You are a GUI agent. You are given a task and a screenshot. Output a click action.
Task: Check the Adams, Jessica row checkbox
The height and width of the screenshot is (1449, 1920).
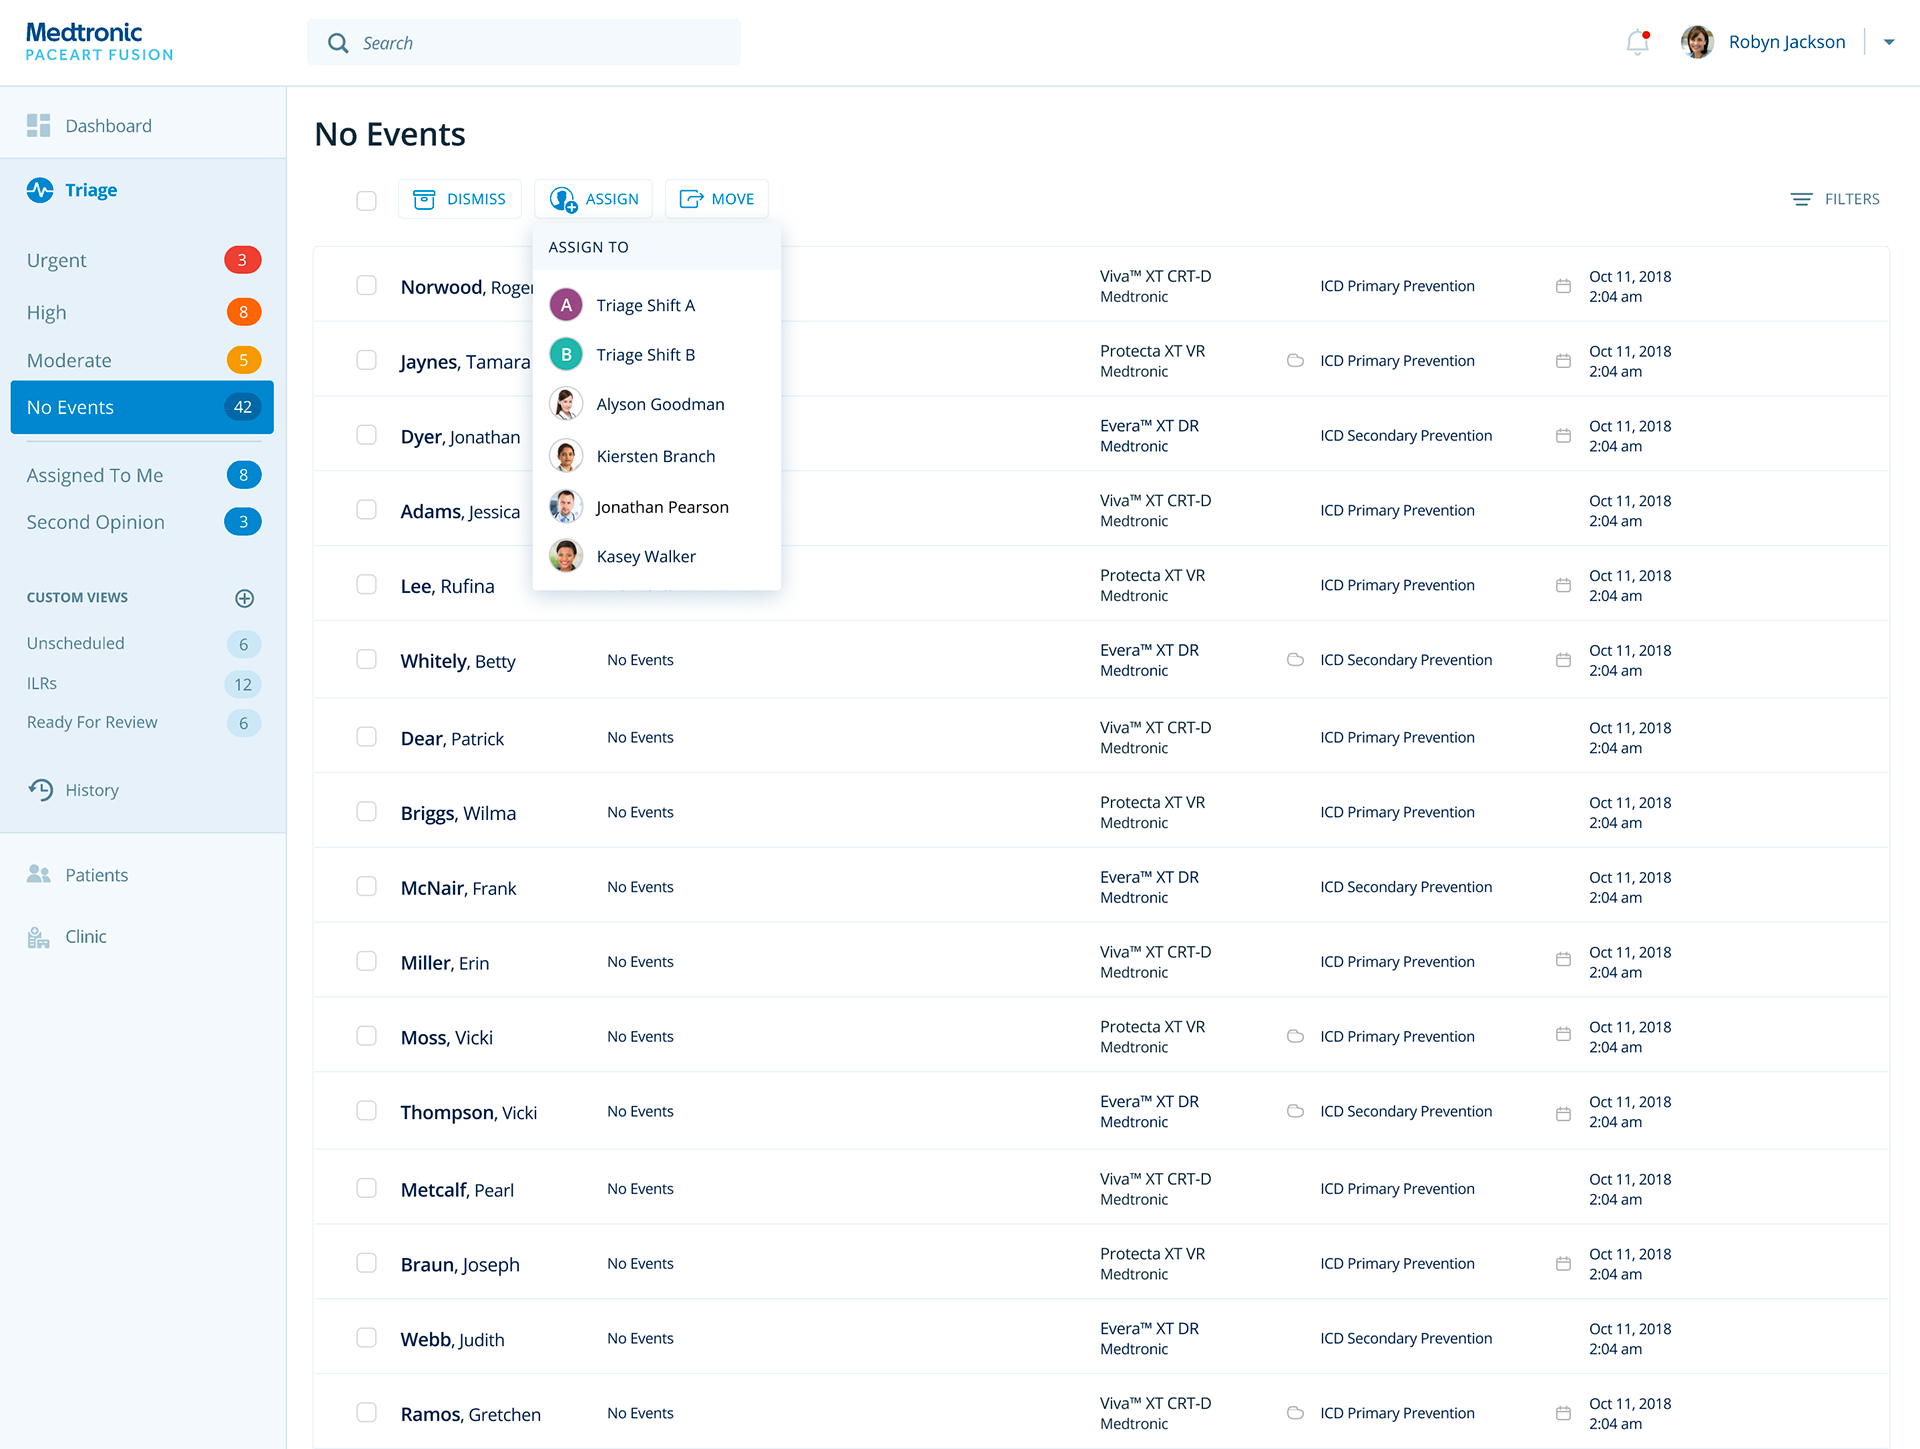click(x=367, y=510)
